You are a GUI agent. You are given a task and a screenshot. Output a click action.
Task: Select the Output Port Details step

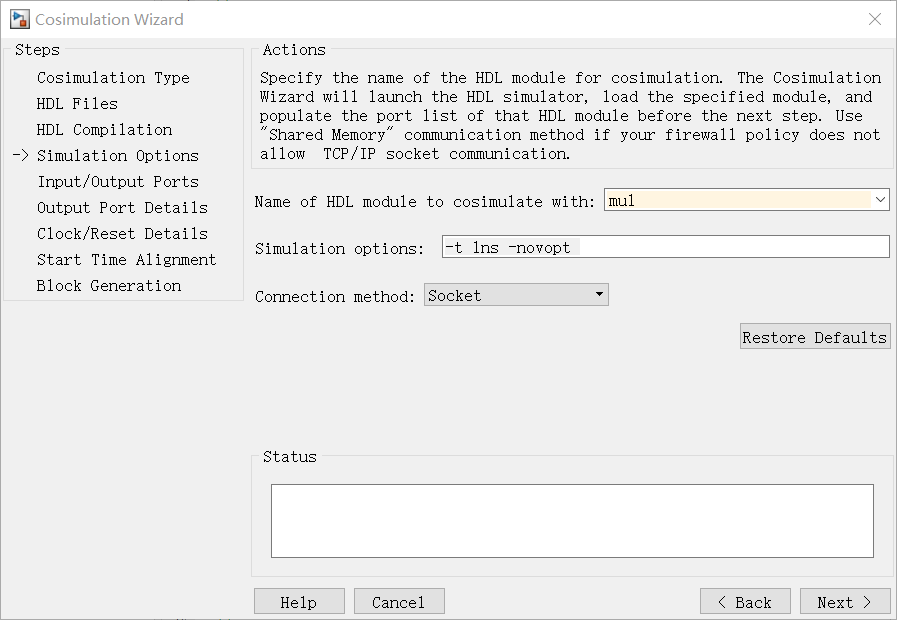(x=122, y=208)
